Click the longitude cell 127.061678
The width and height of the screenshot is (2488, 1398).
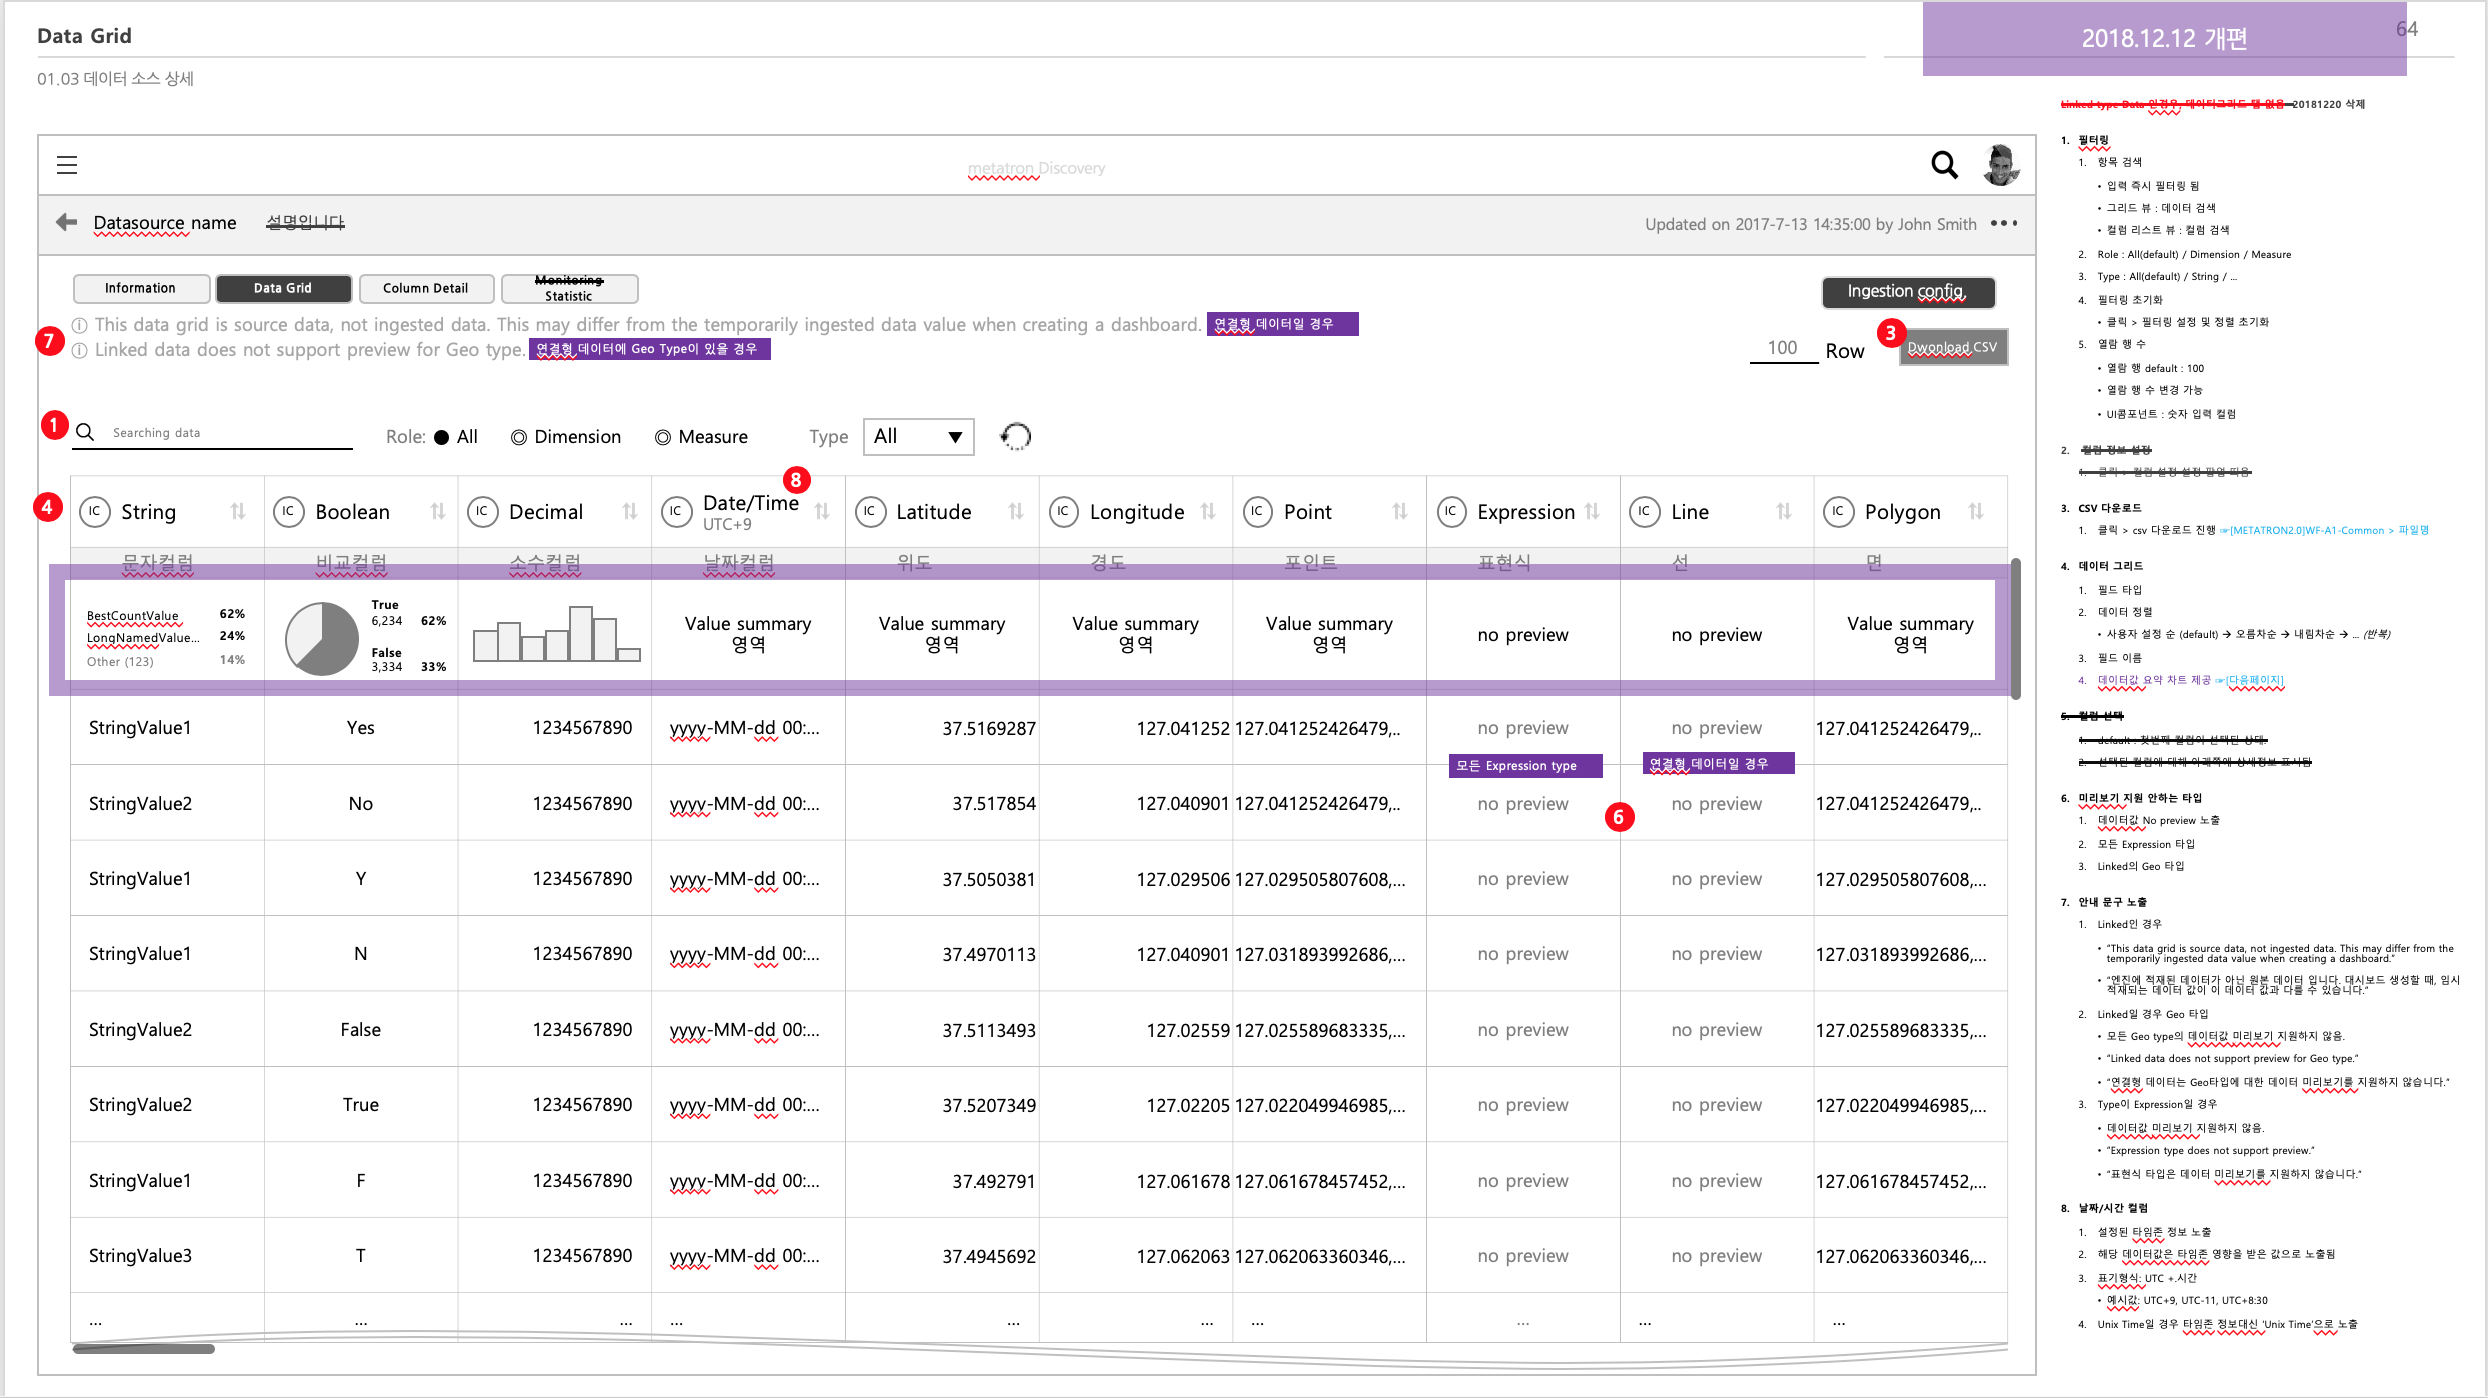[x=1136, y=1181]
